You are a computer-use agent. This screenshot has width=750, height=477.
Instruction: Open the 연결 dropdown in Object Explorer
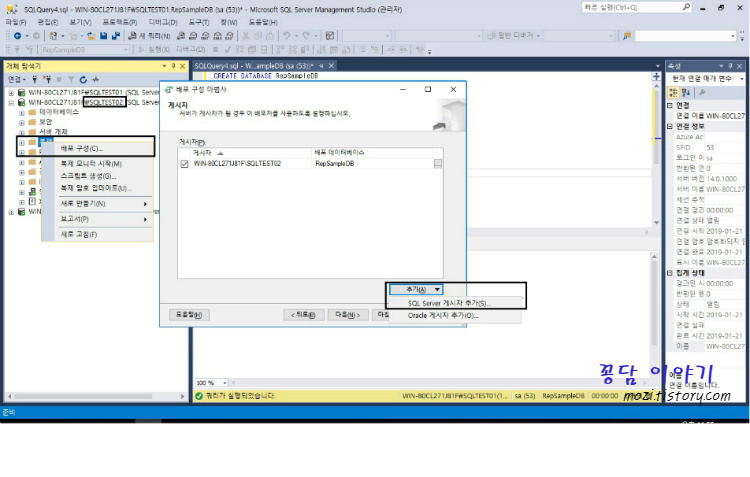(x=17, y=79)
